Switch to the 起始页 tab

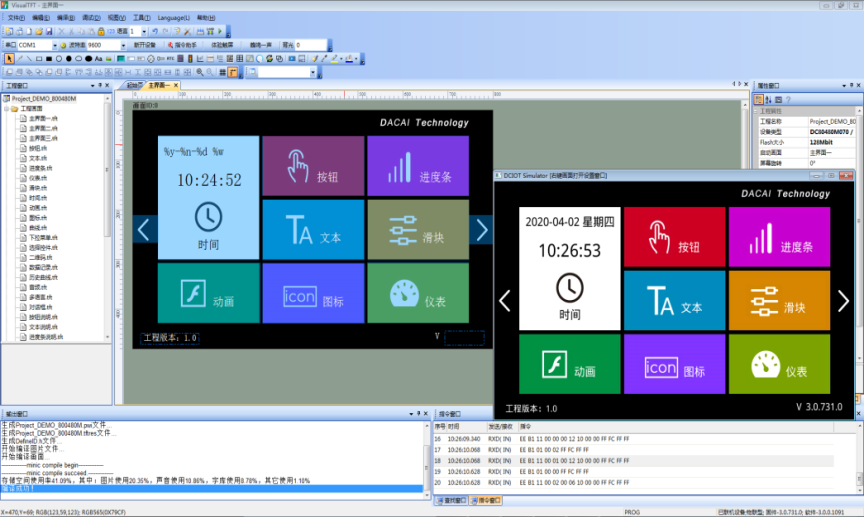pos(134,85)
